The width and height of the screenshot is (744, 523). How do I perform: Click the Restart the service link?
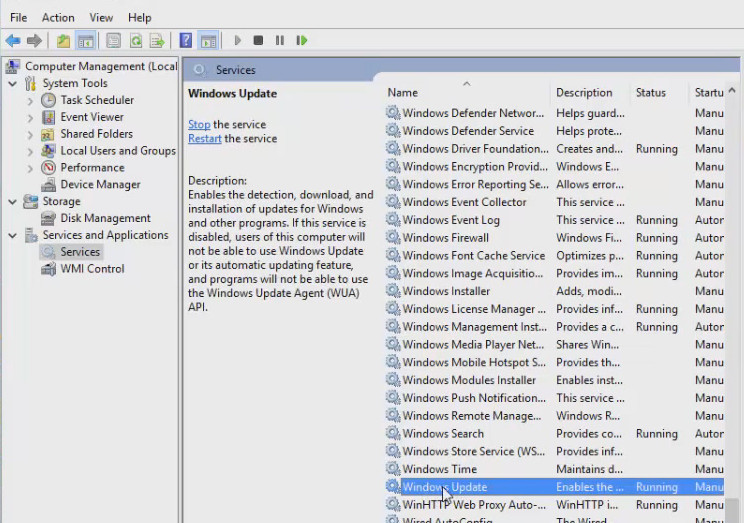click(x=205, y=139)
